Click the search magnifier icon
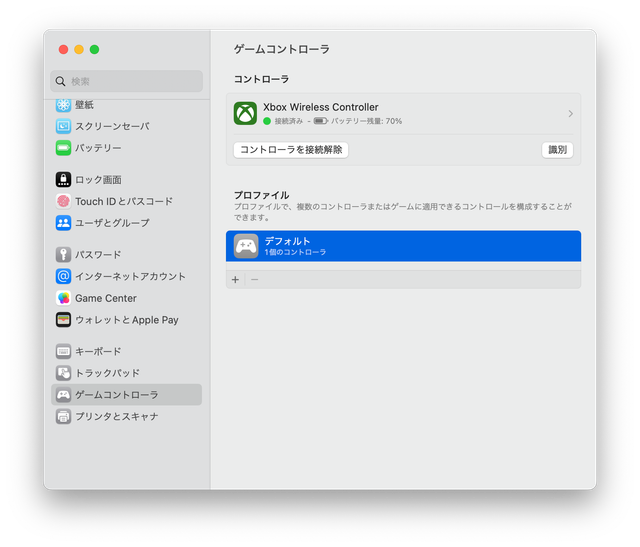Viewport: 640px width, 547px height. coord(60,81)
